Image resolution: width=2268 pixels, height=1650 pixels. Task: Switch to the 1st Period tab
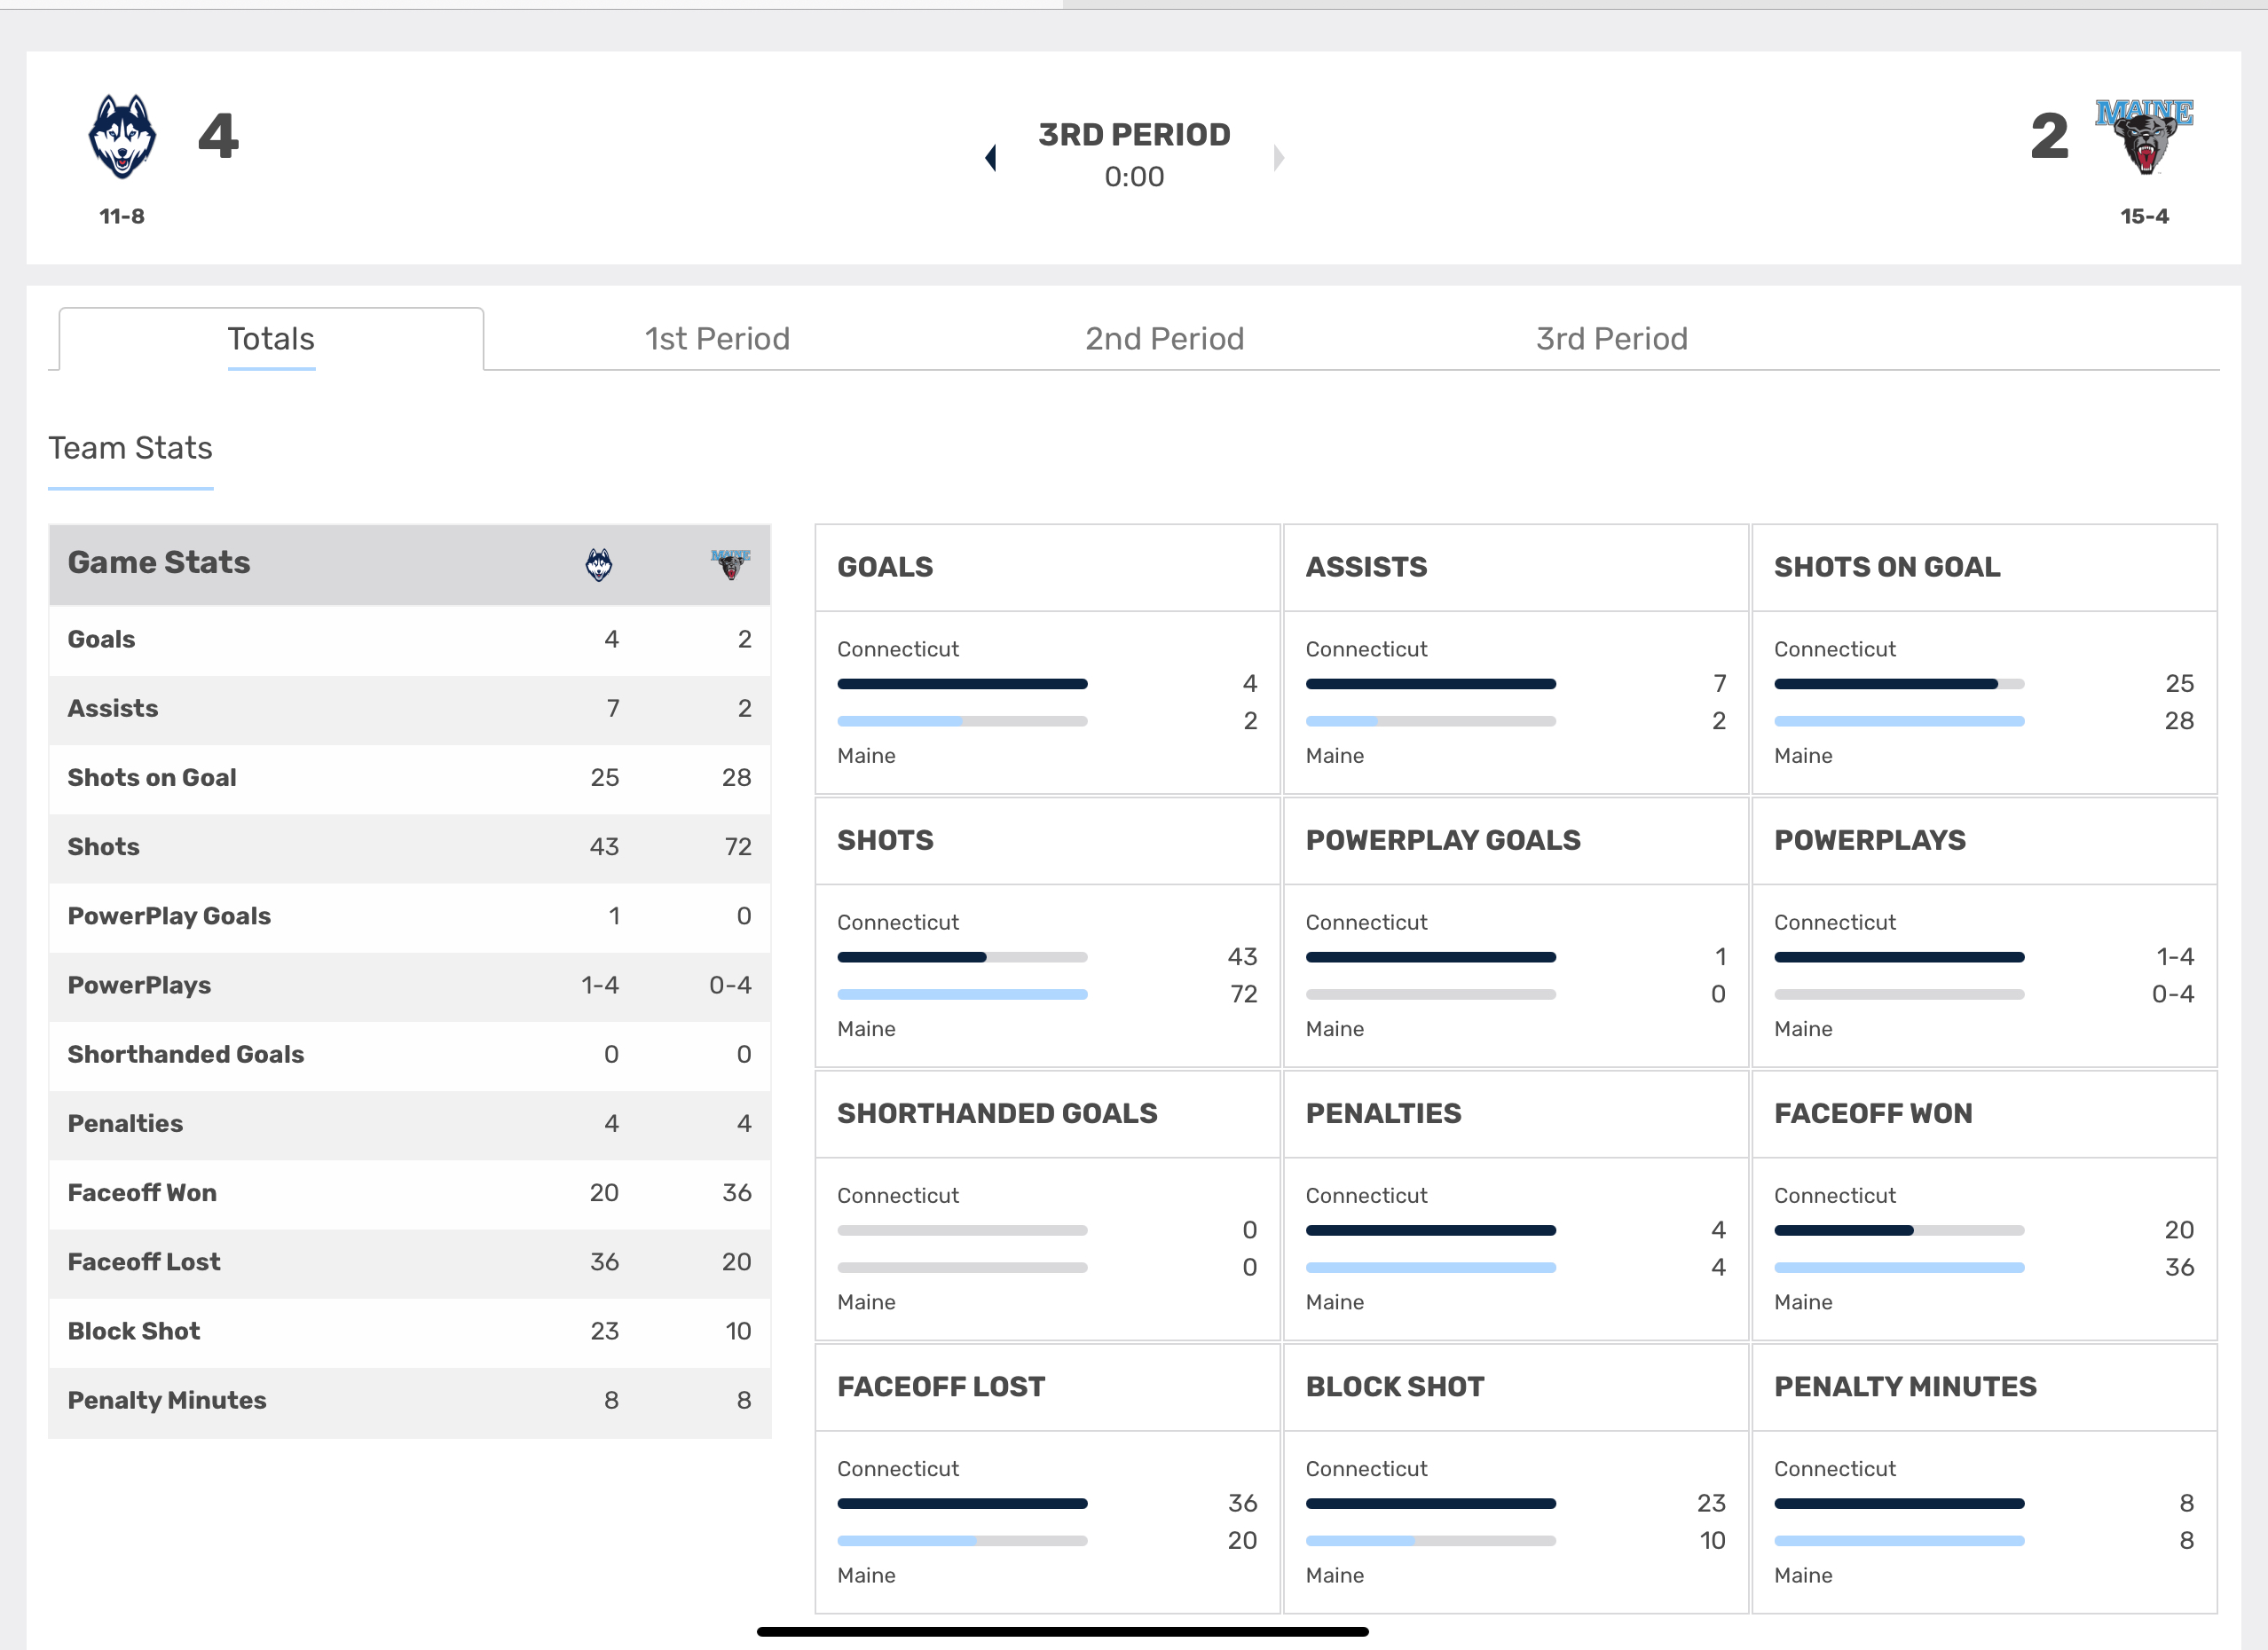(717, 339)
